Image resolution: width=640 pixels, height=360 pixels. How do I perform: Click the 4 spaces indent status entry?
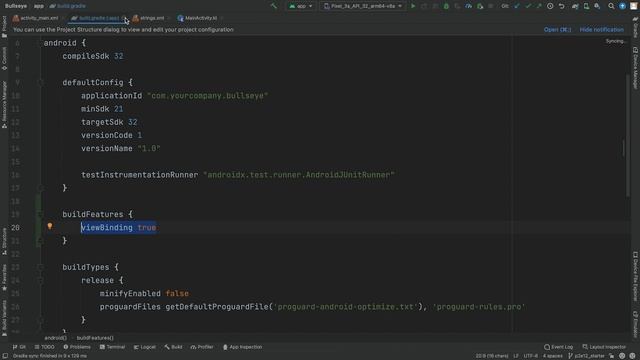(553, 356)
